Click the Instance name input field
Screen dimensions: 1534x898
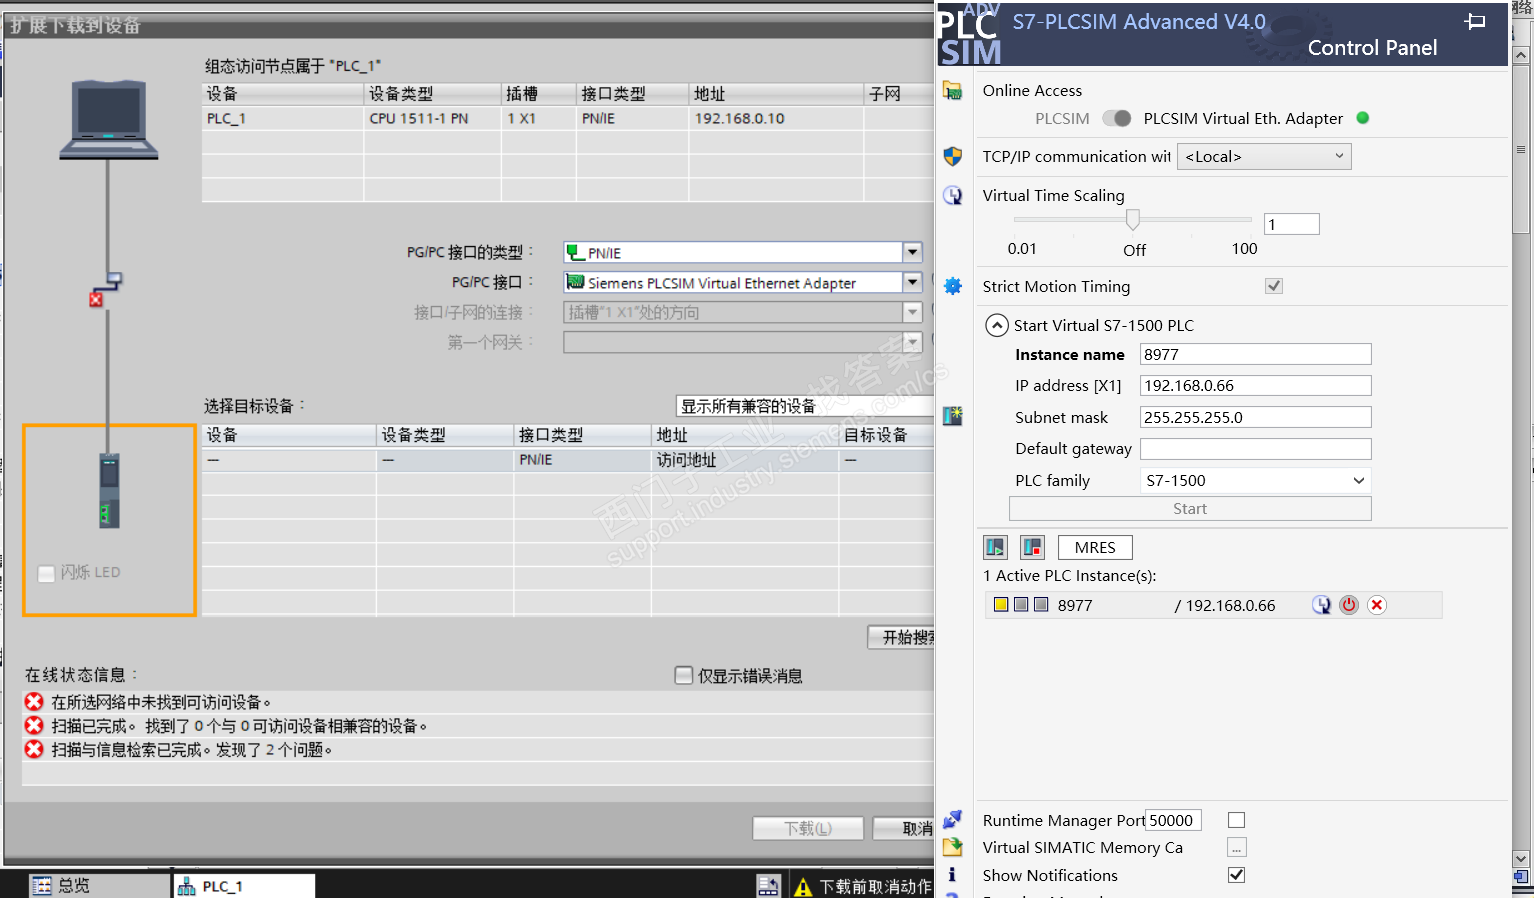coord(1255,354)
